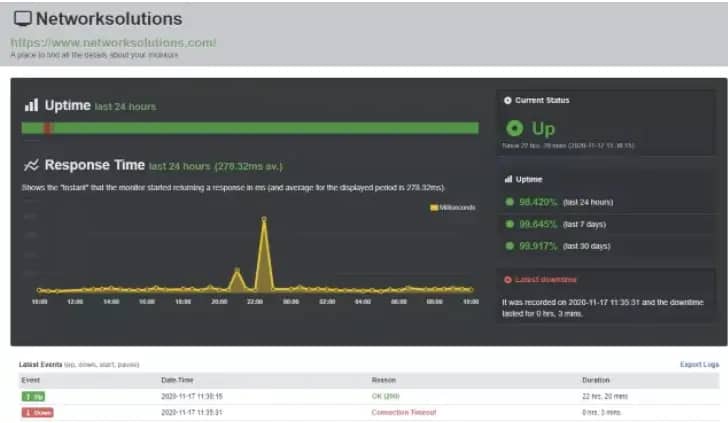Click the bar chart icon beside Uptime heading
This screenshot has height=423, width=728.
pos(32,105)
